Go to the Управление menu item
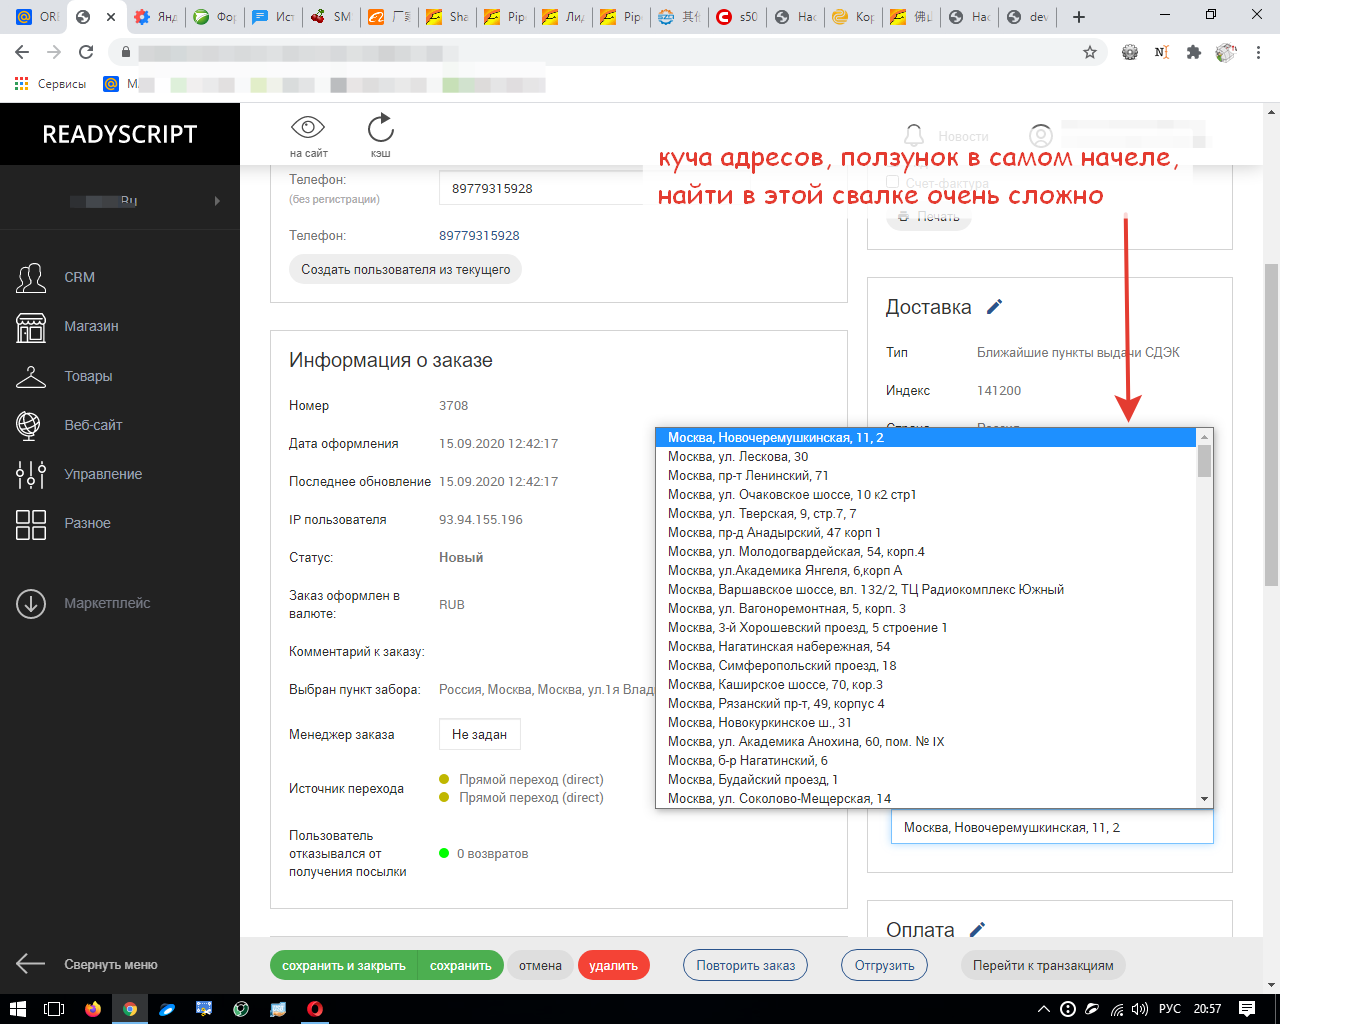This screenshot has width=1350, height=1024. point(103,474)
